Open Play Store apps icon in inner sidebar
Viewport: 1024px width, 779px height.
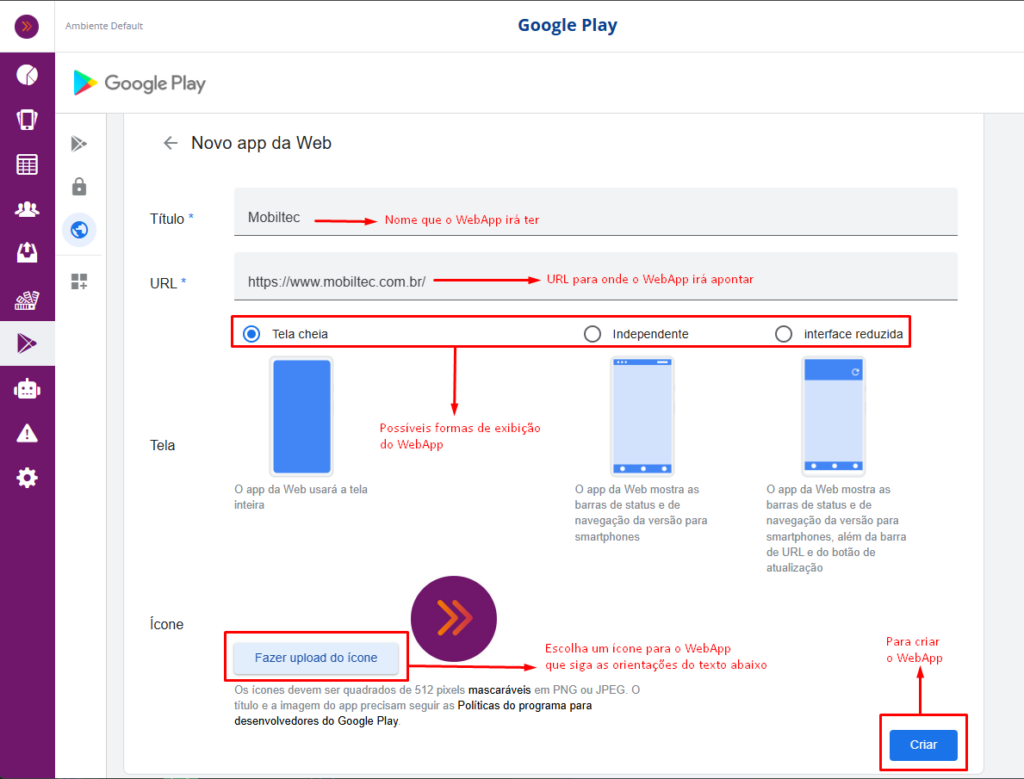click(79, 144)
